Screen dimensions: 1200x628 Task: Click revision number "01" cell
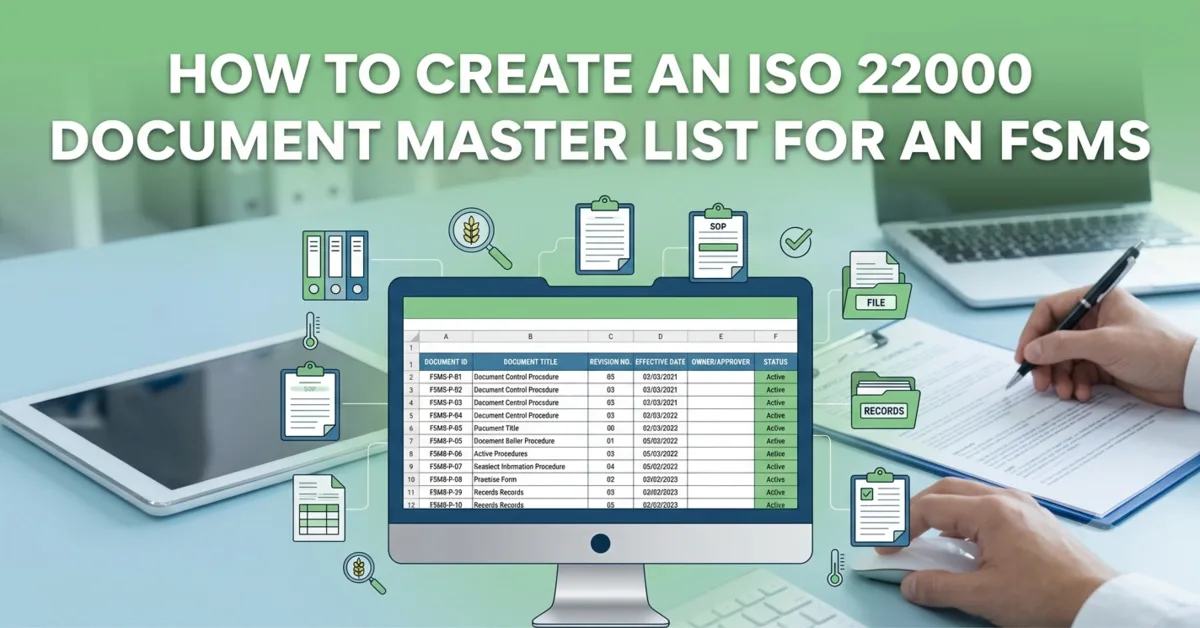[x=610, y=441]
